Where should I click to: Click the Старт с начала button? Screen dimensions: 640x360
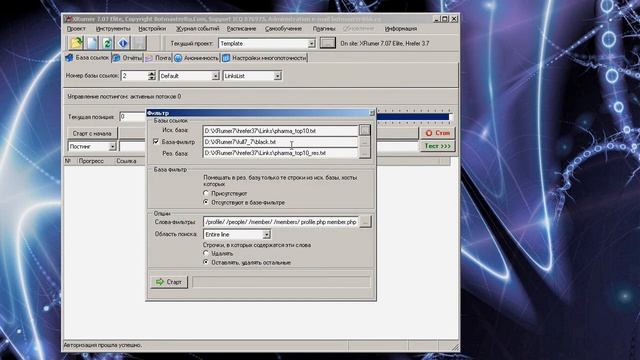(x=92, y=133)
